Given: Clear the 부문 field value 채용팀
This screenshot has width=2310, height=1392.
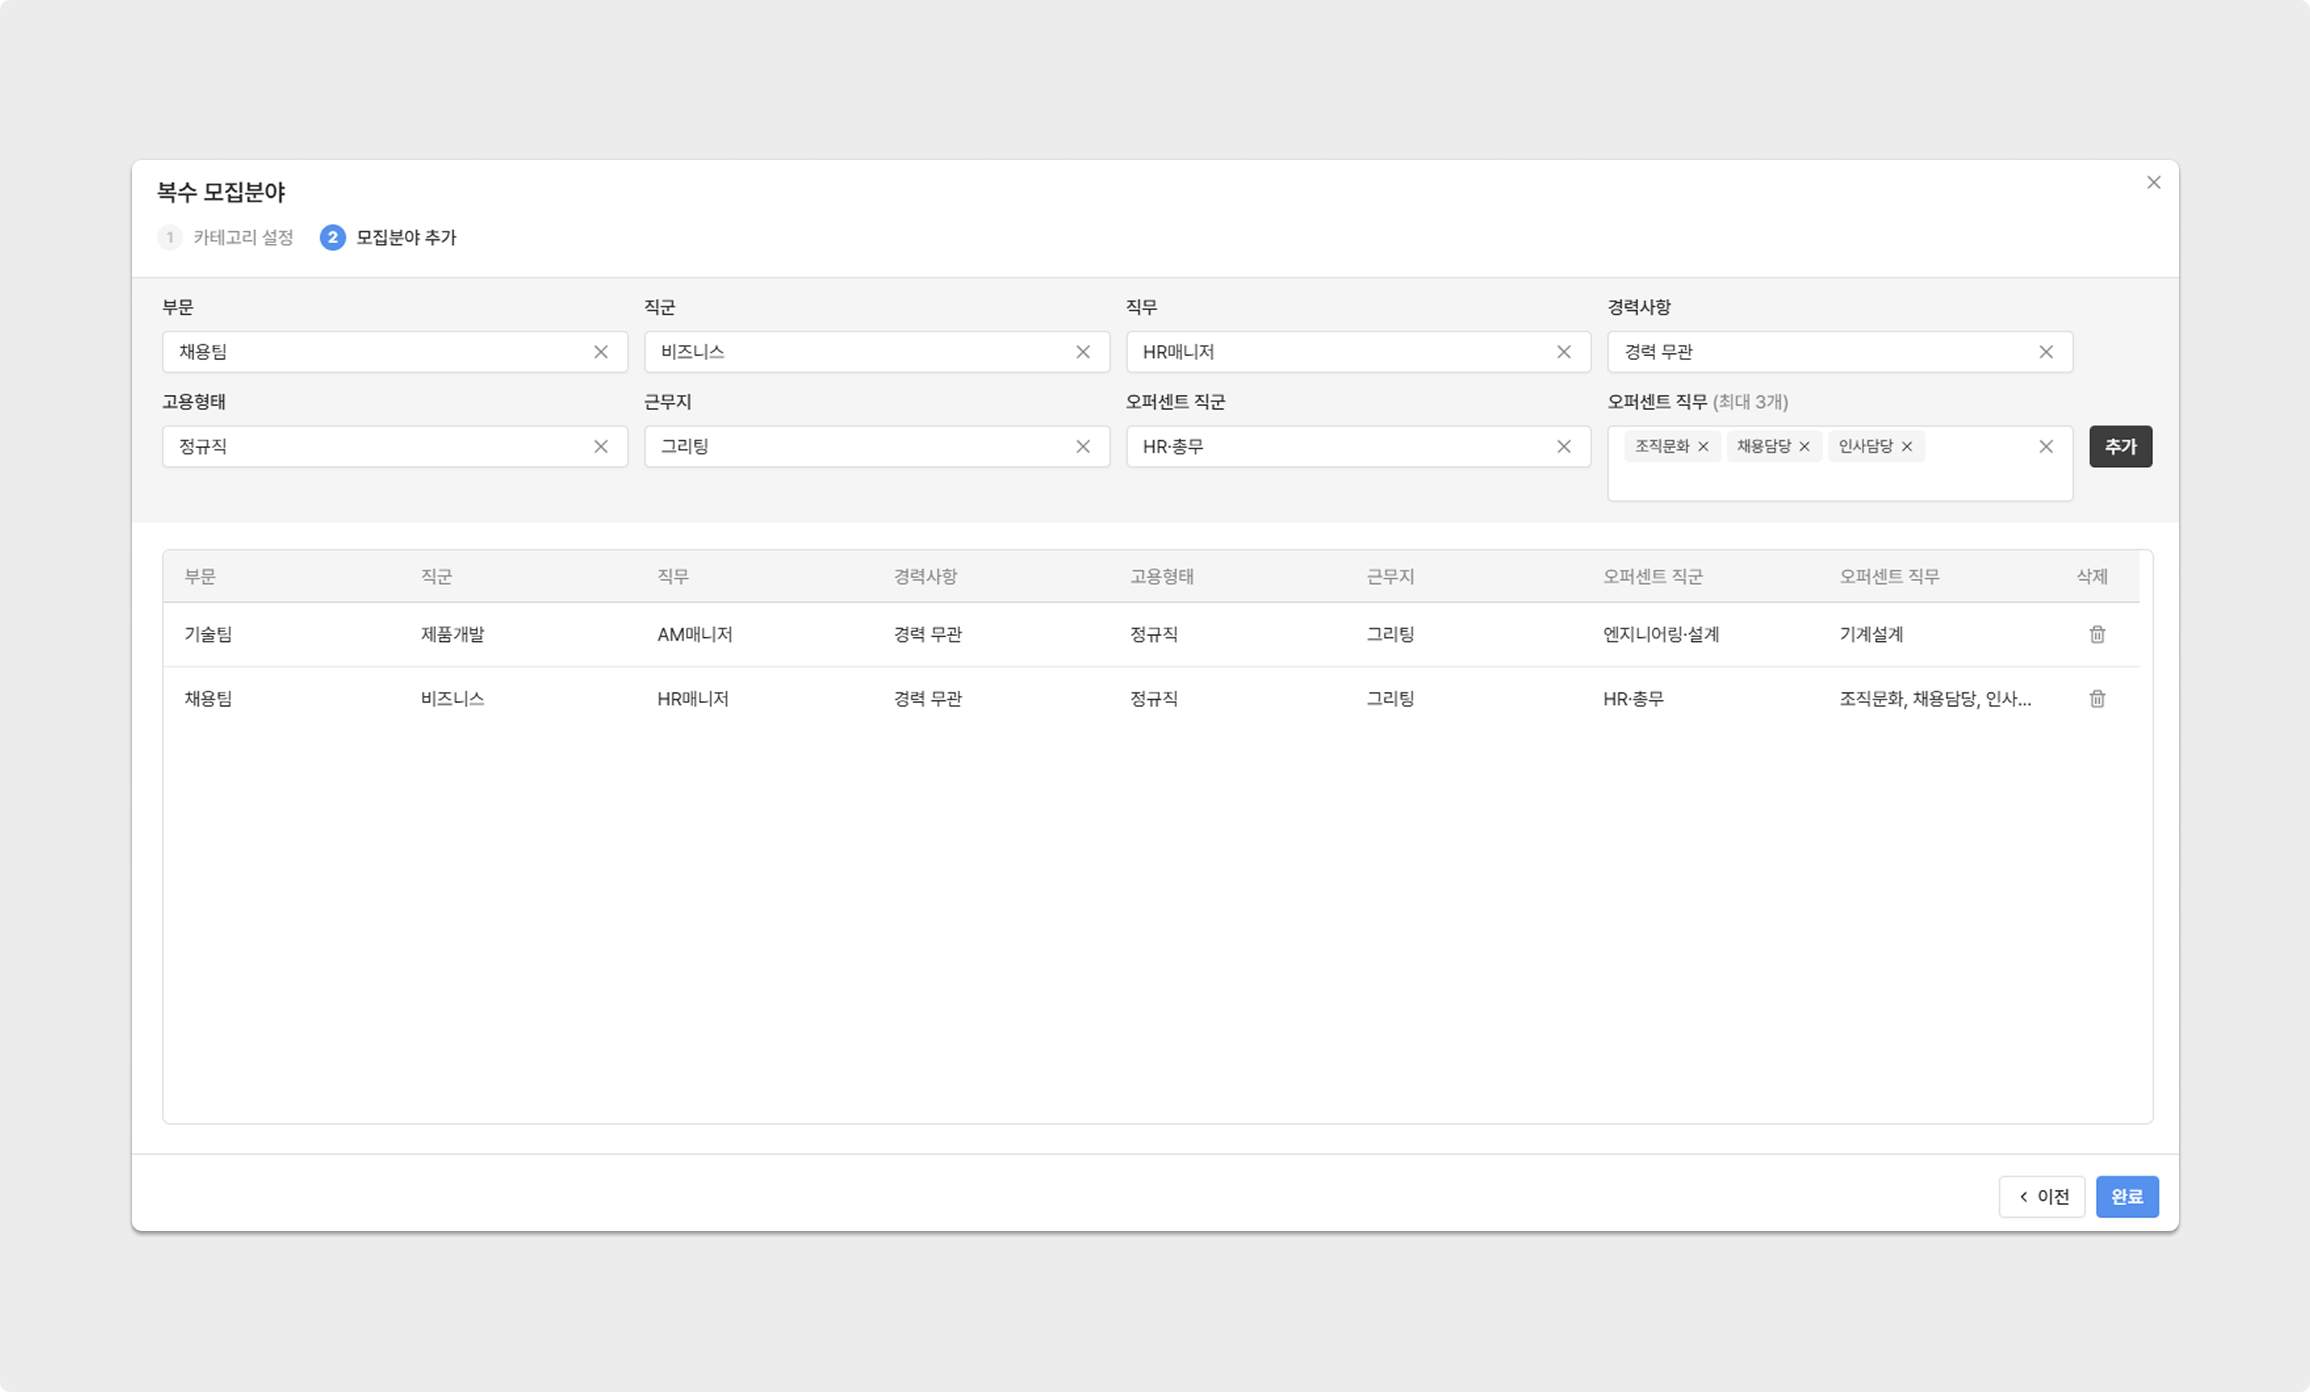Looking at the screenshot, I should click(600, 352).
